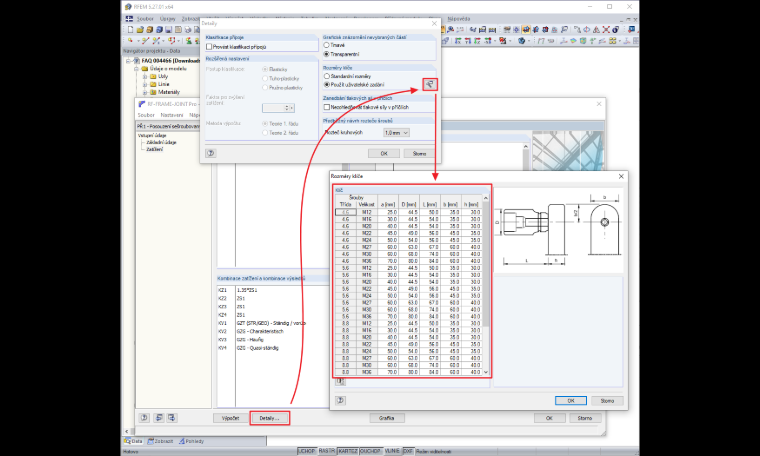Open the wrench size table settings icon
760x456 pixels.
429,84
